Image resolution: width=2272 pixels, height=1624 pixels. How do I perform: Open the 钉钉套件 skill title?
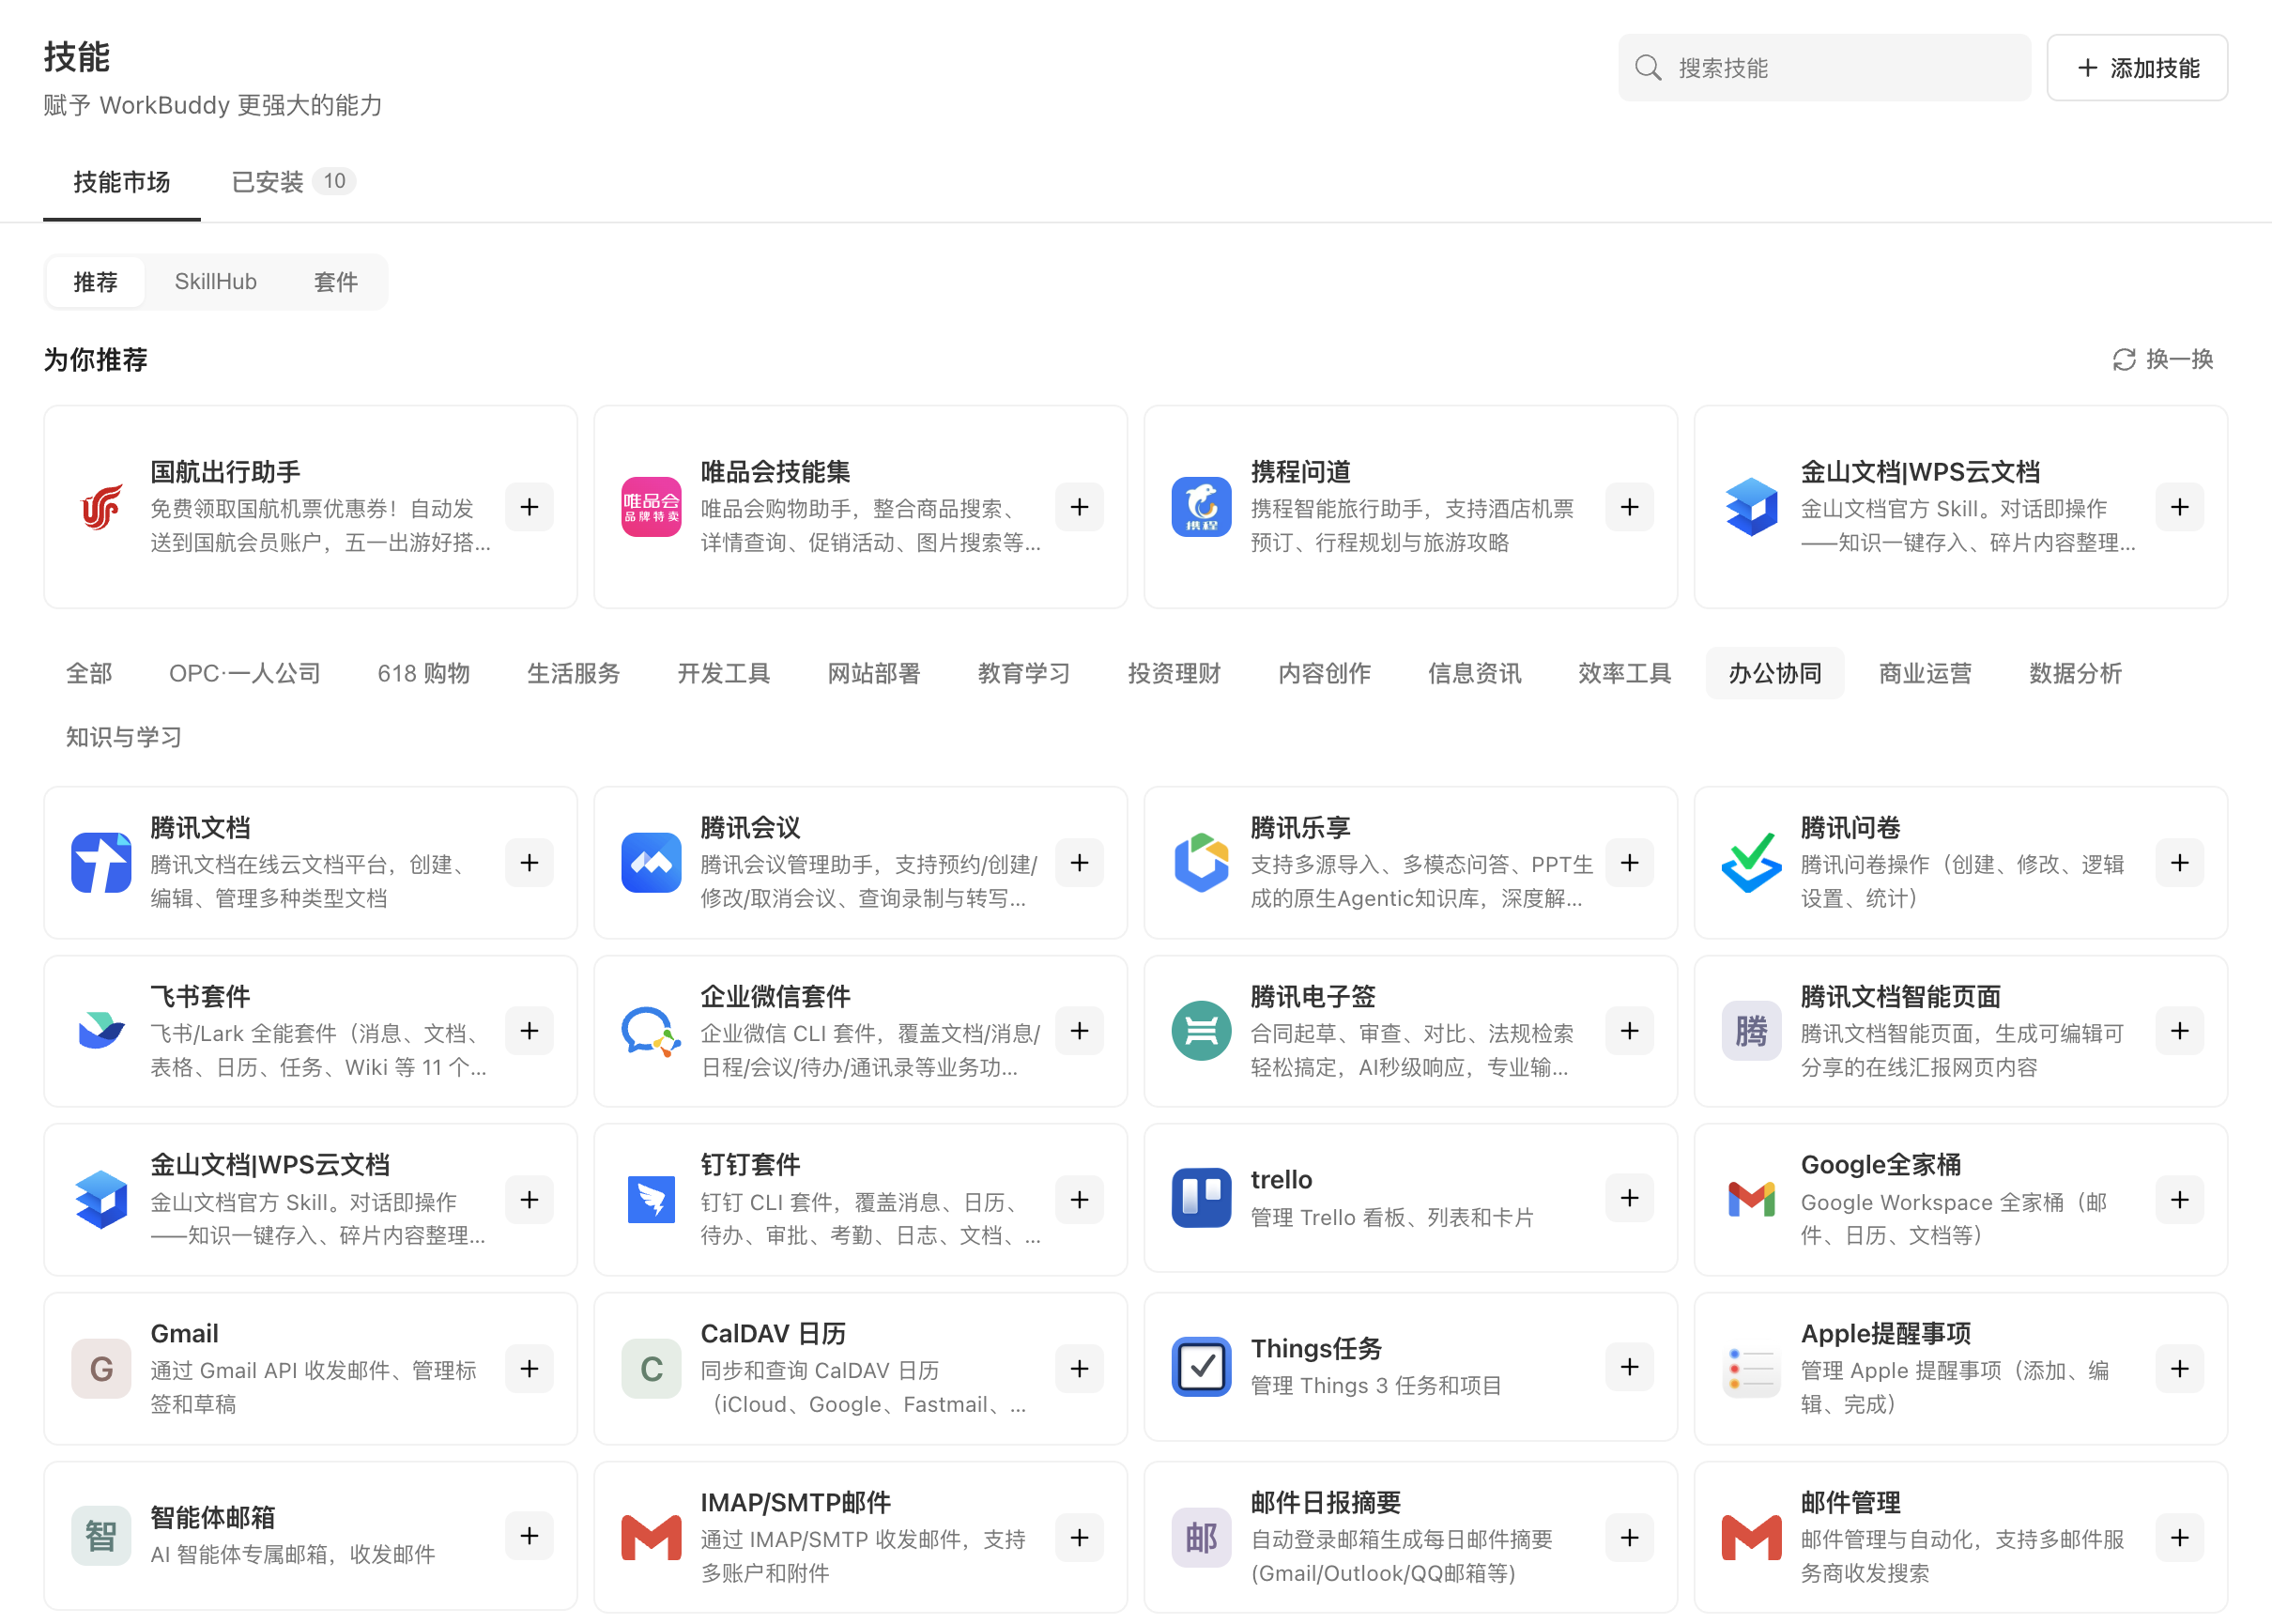tap(750, 1165)
